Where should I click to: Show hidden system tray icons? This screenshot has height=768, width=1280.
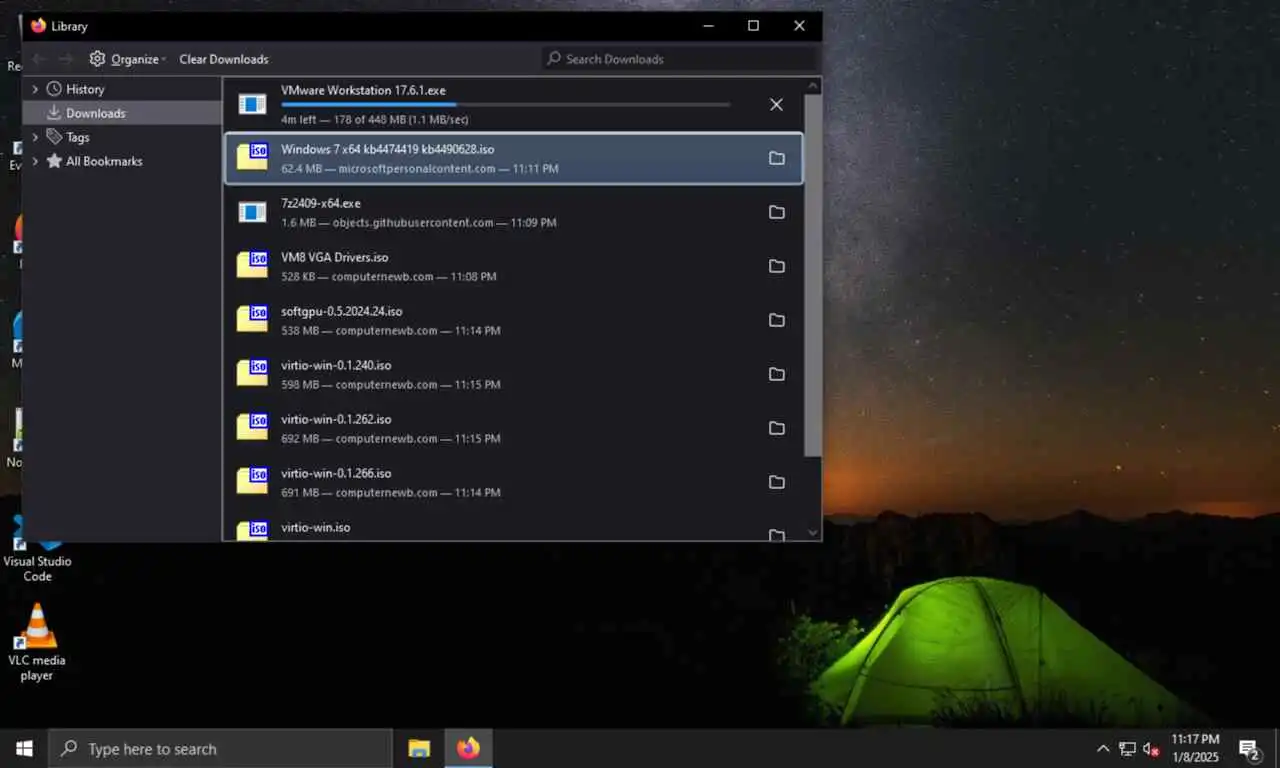(1103, 748)
